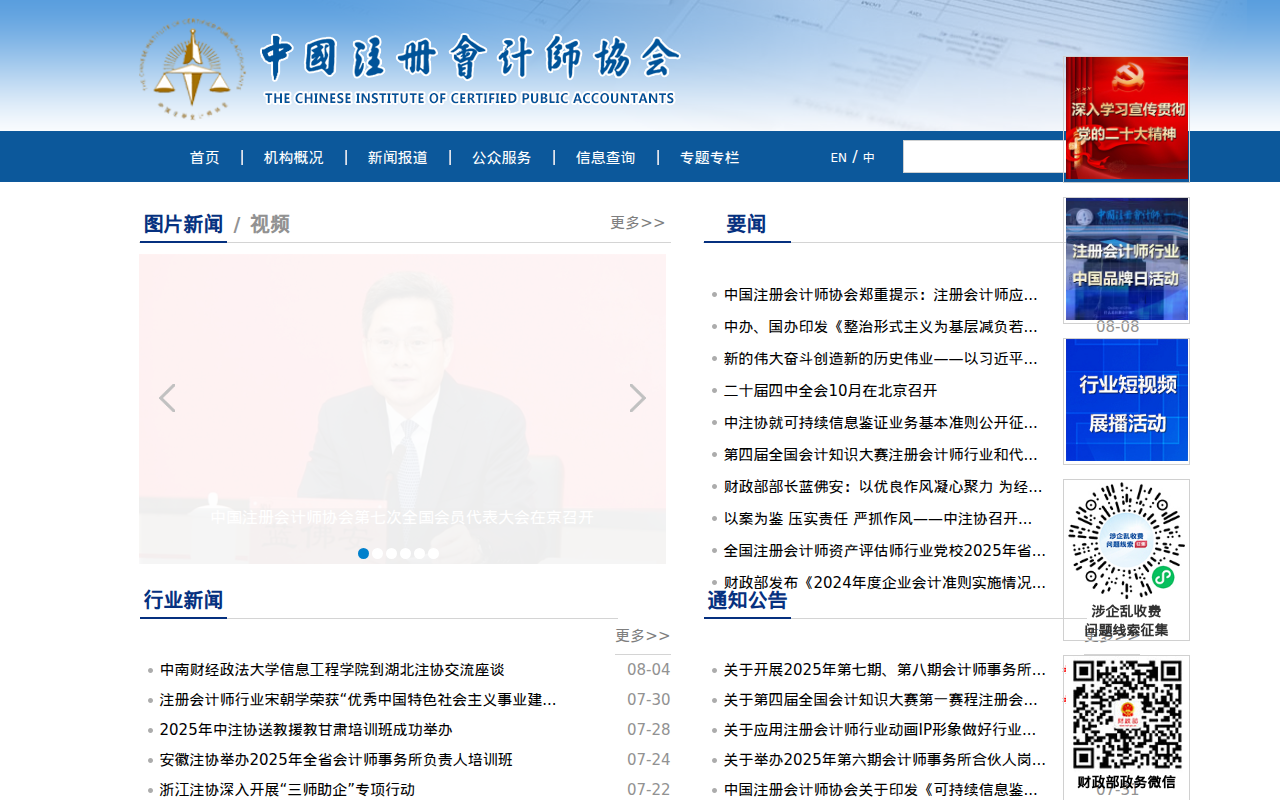The image size is (1280, 800).
Task: Open 二十届四中全会10月在北京召开 item
Action: tap(831, 391)
